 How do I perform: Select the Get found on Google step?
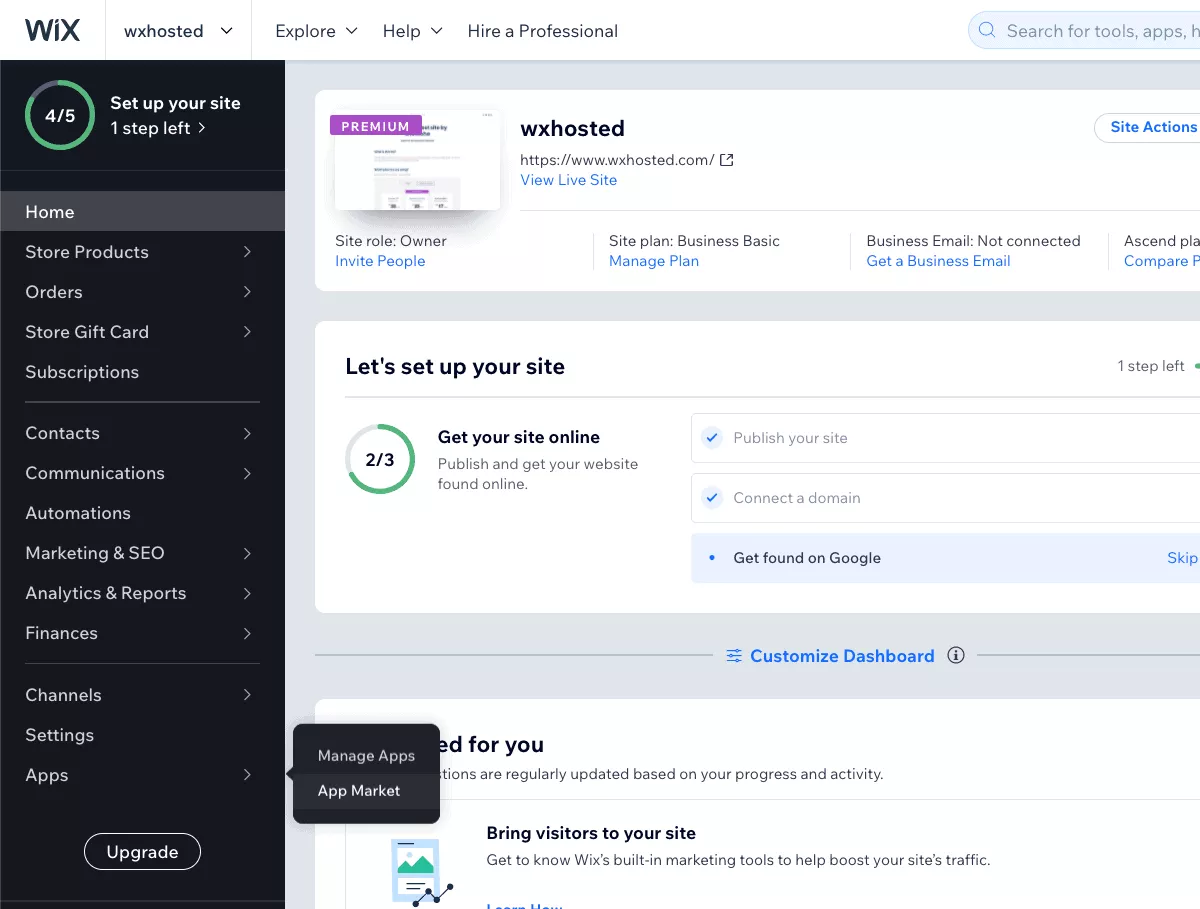click(x=945, y=558)
